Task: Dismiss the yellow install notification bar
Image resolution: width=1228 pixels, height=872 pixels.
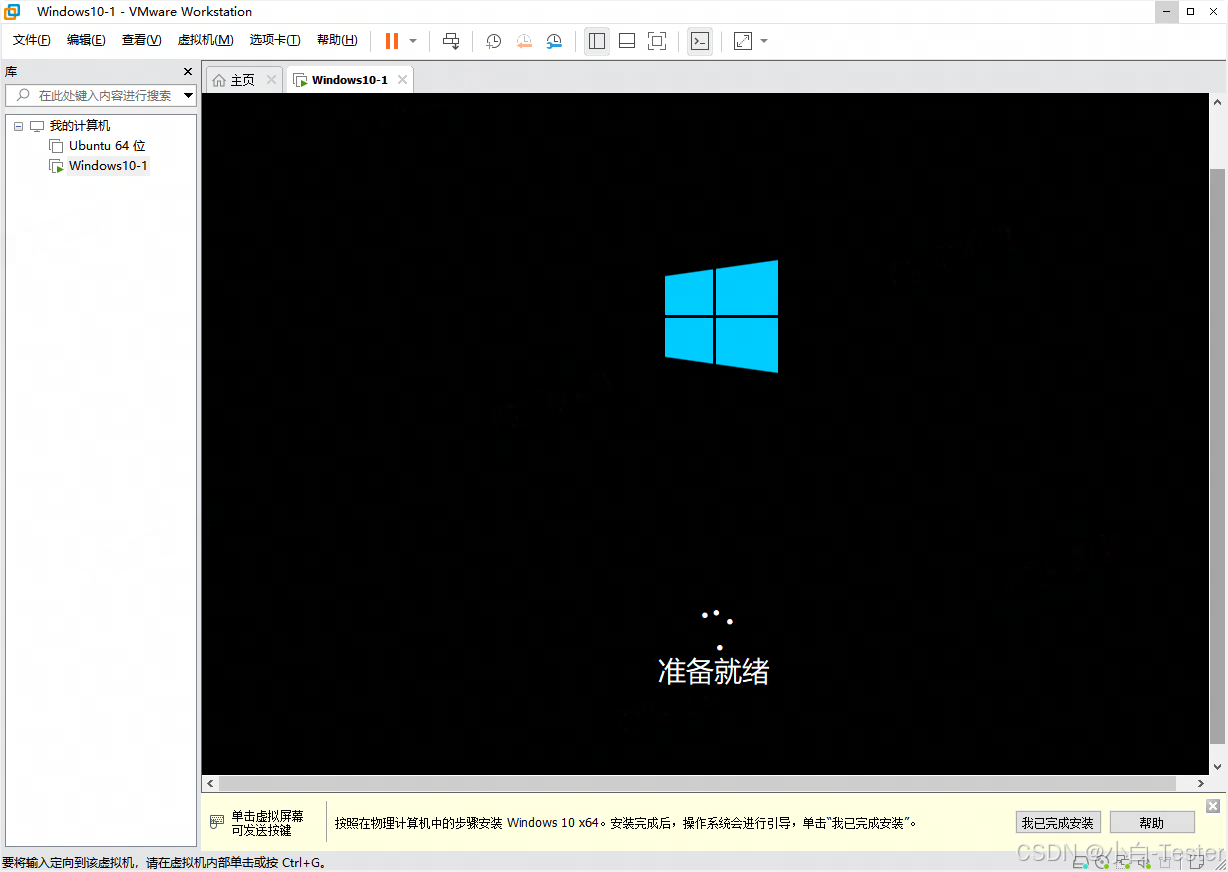Action: click(1213, 806)
